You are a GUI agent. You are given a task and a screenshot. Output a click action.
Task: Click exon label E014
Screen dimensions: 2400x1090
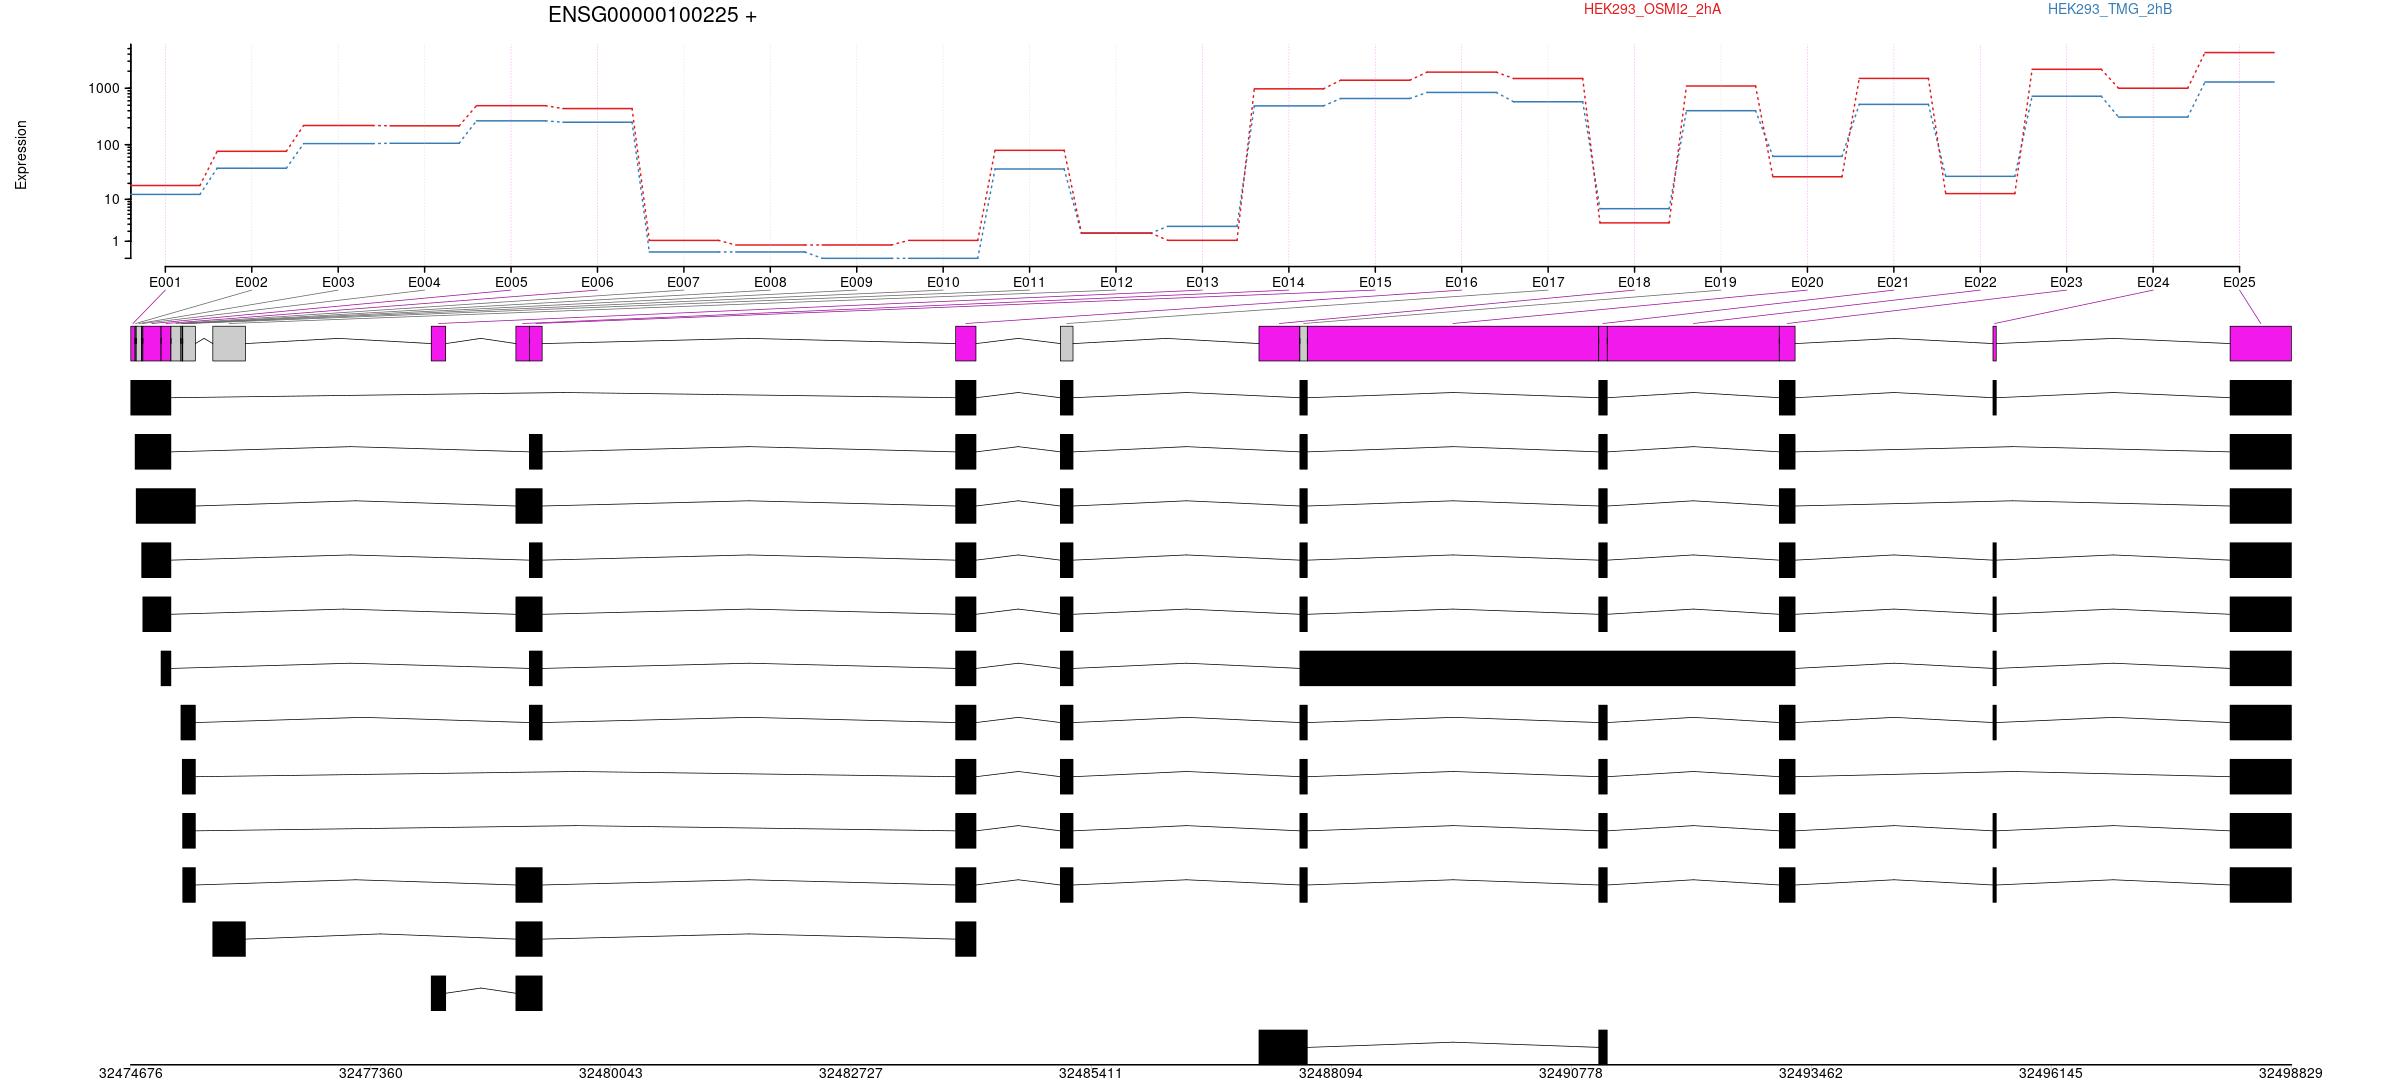(1288, 282)
